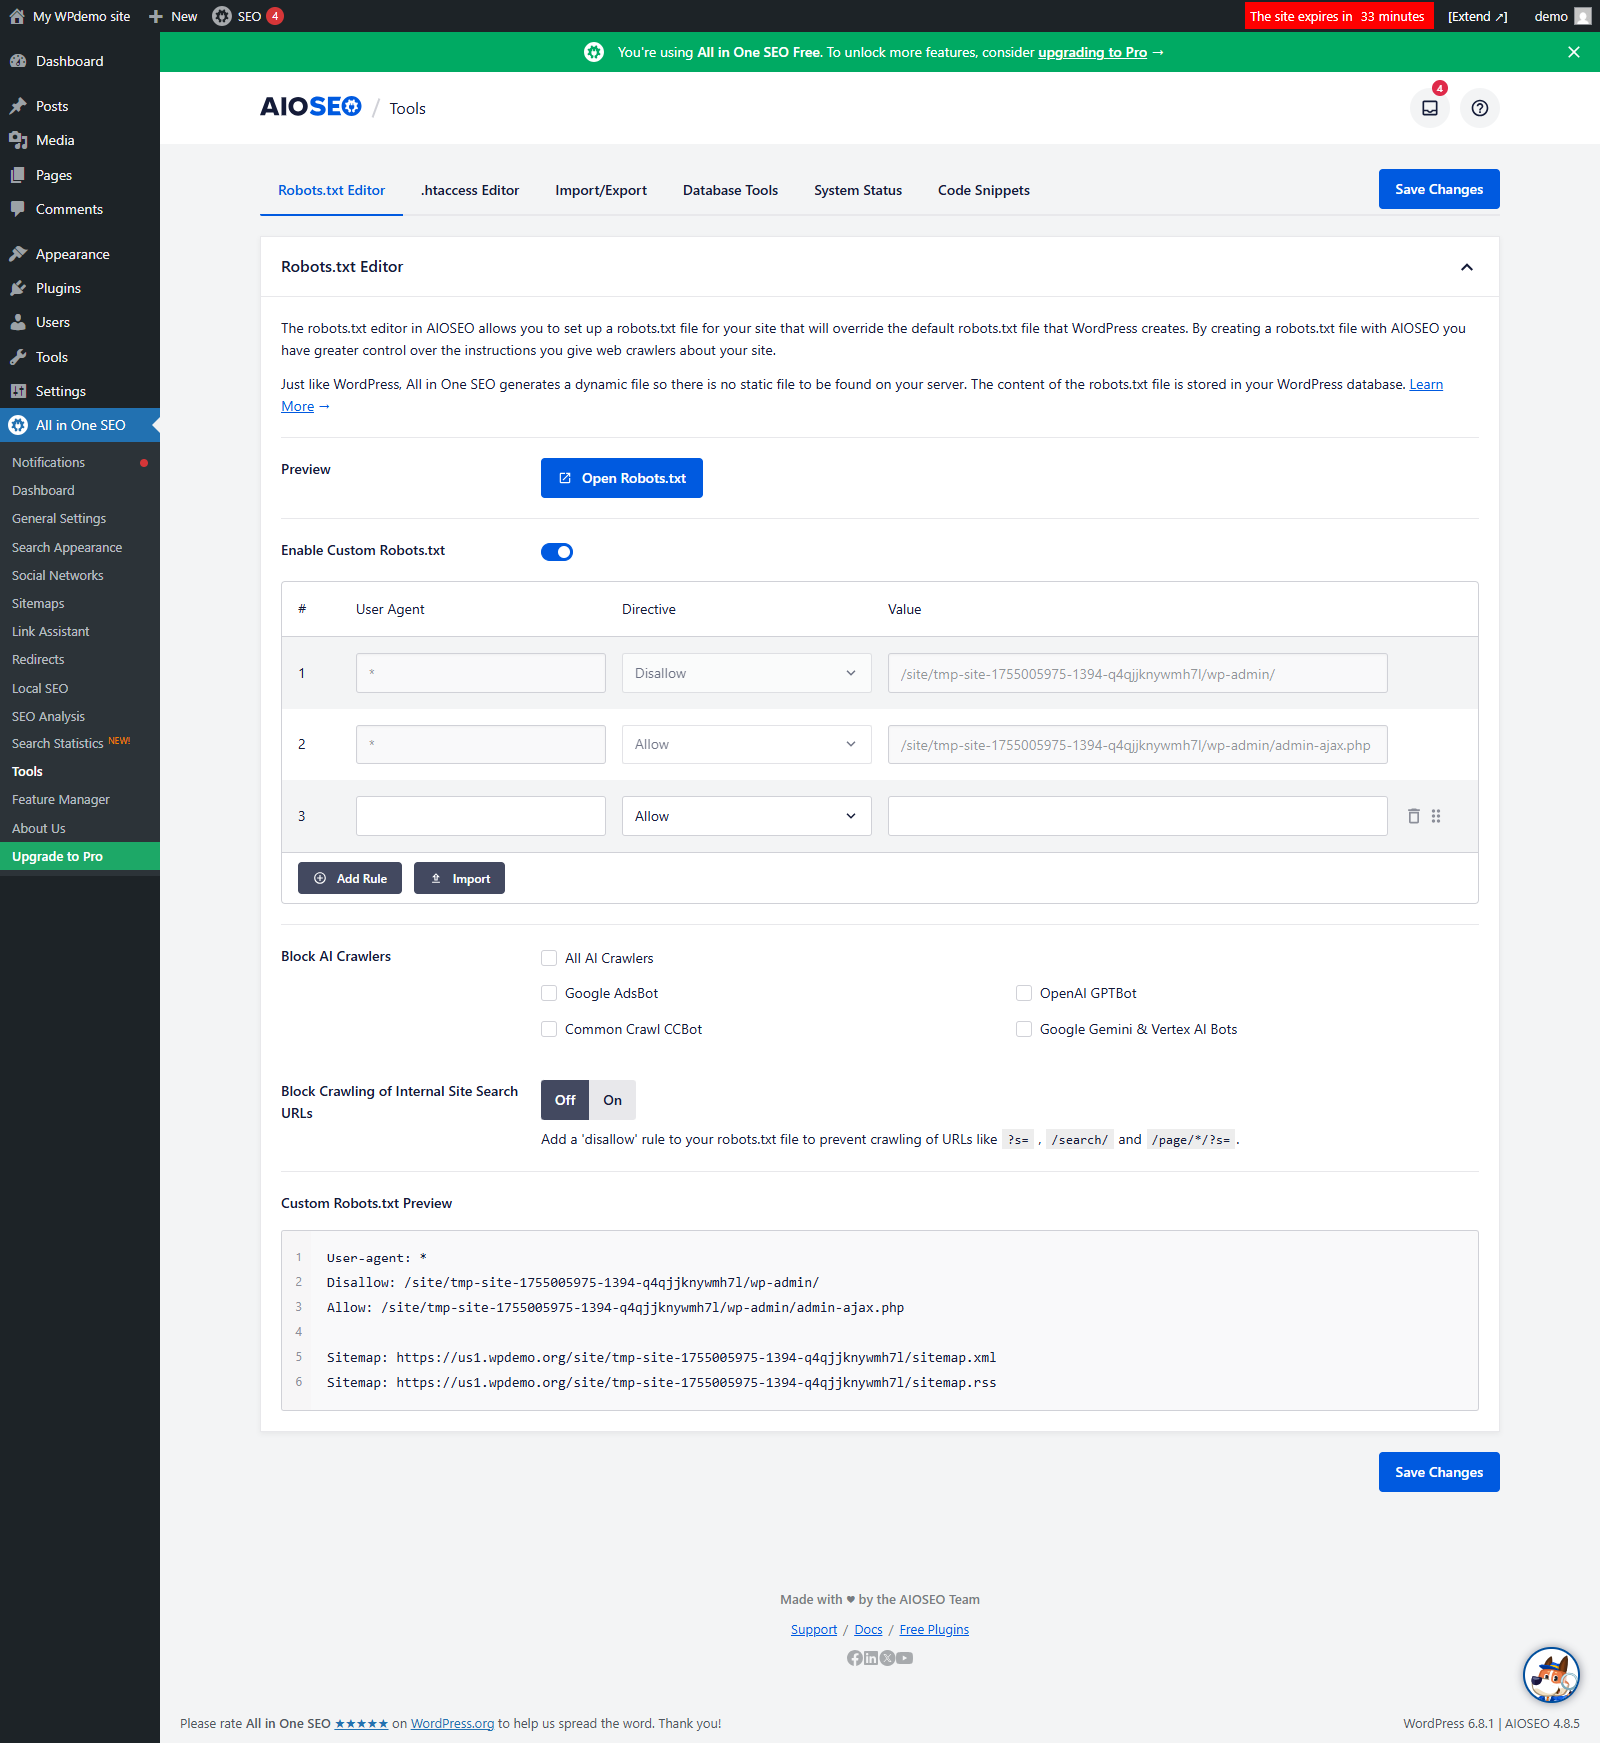Viewport: 1600px width, 1745px height.
Task: Click the drag handle for rule 3
Action: click(1436, 816)
